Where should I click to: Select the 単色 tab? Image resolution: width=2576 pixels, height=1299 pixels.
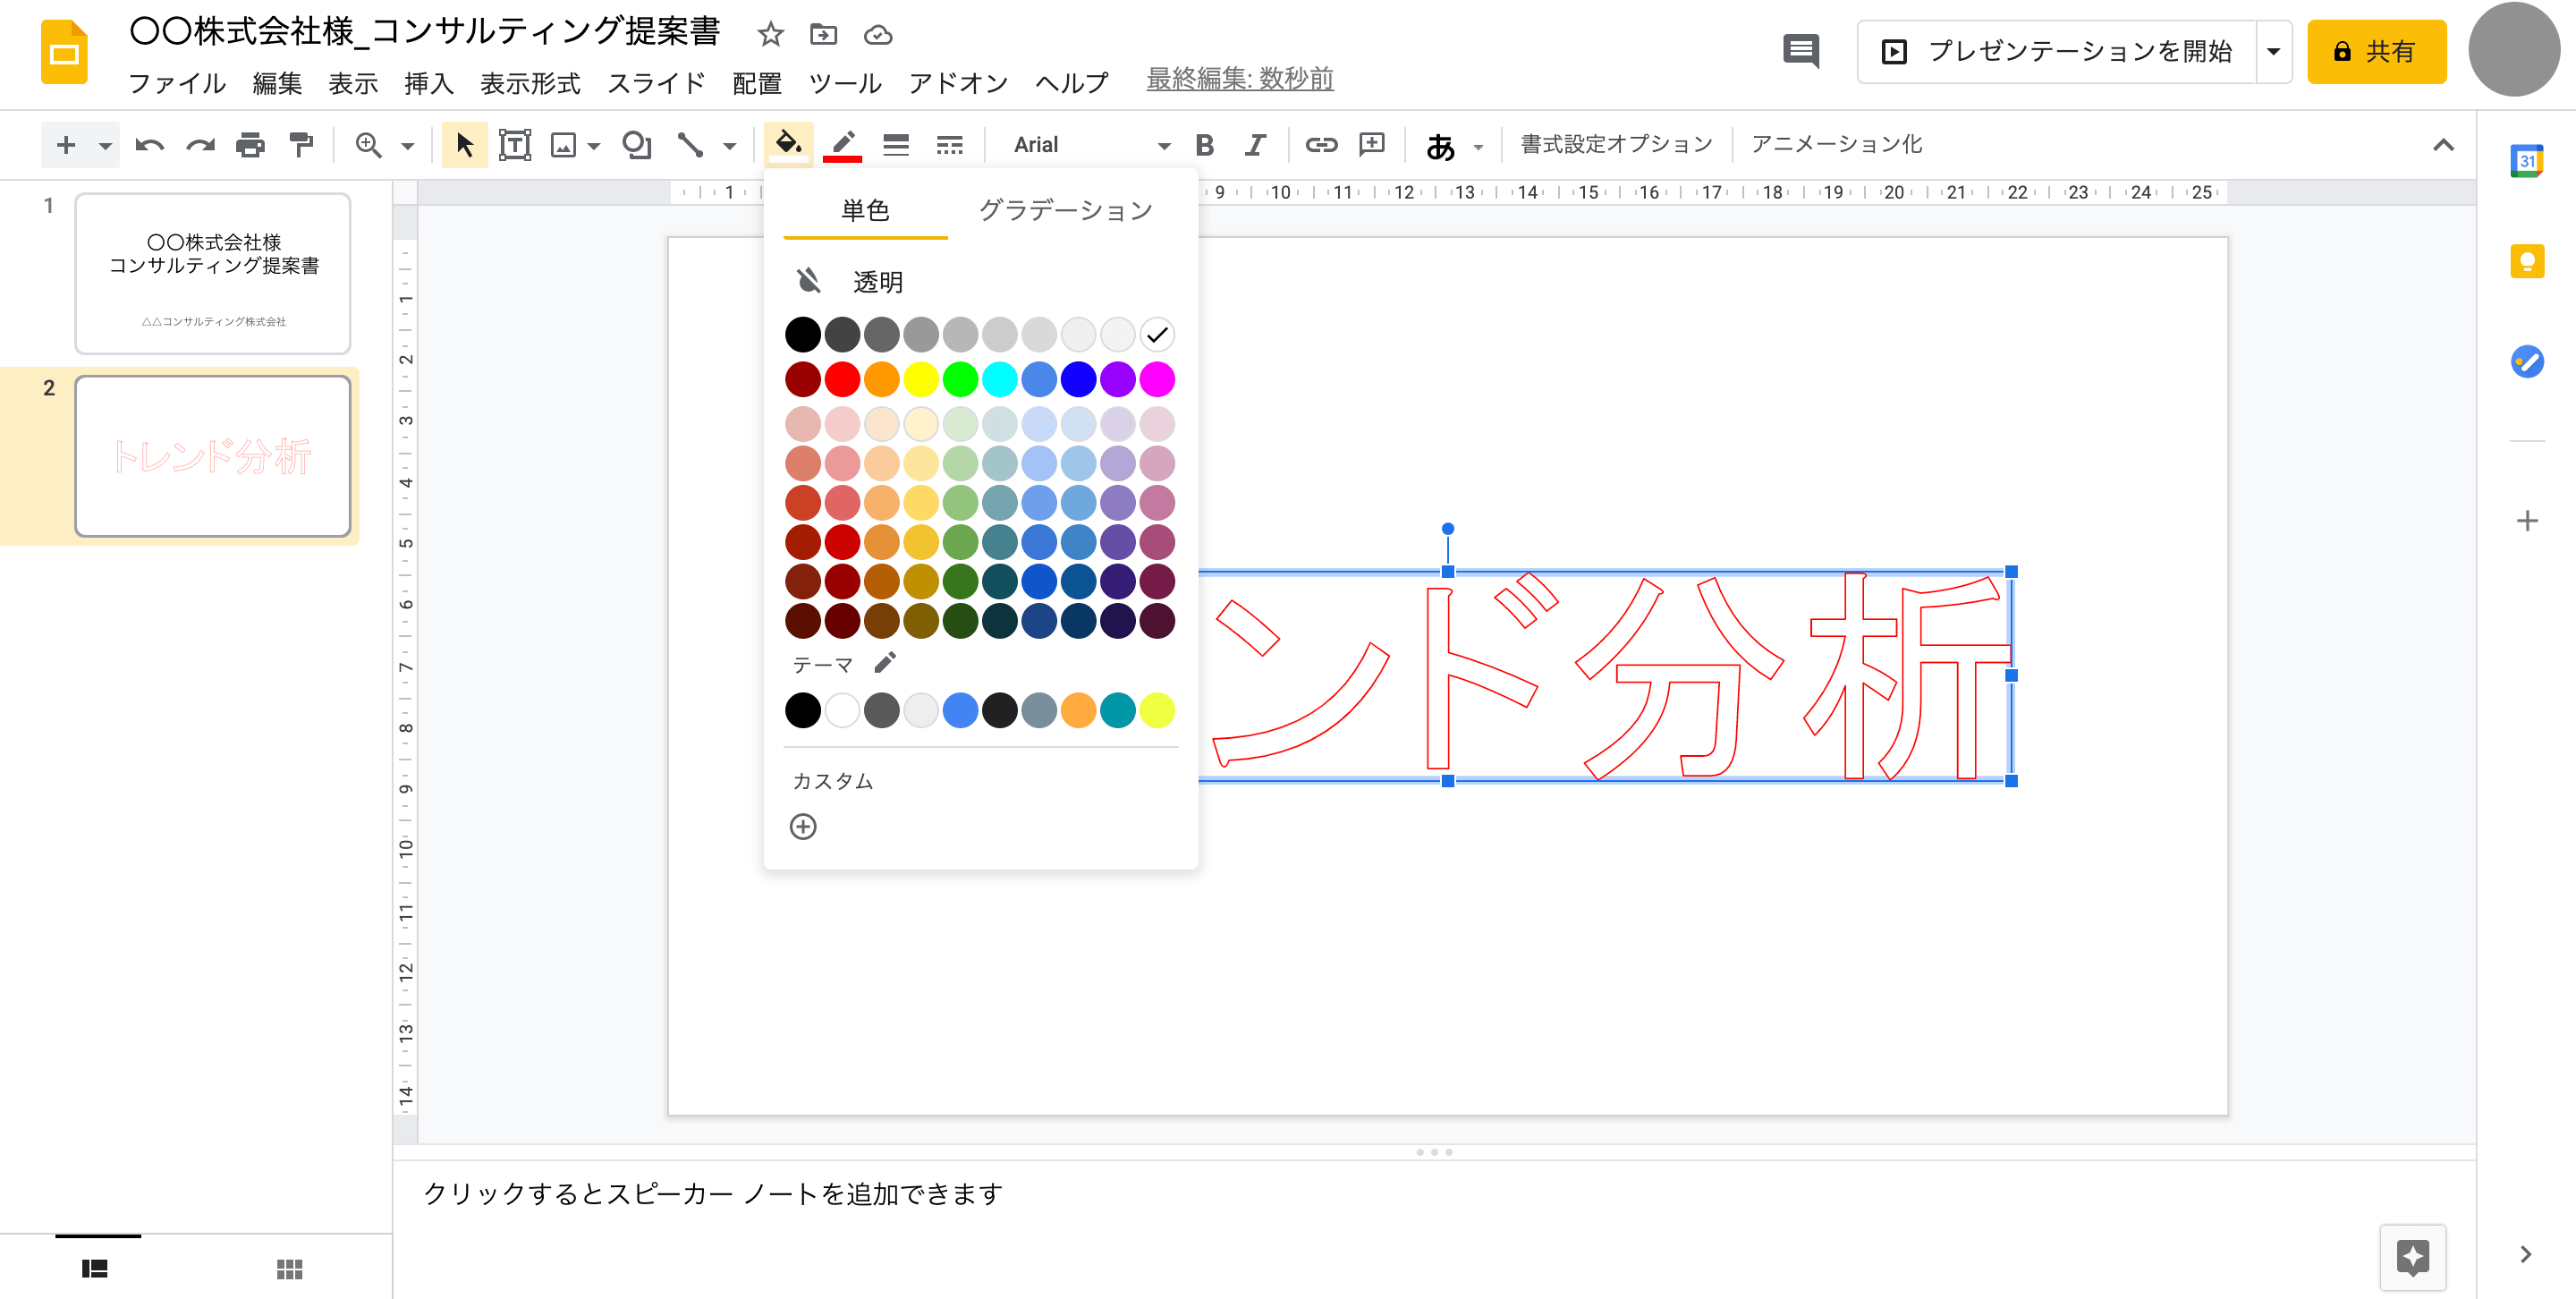(x=866, y=210)
